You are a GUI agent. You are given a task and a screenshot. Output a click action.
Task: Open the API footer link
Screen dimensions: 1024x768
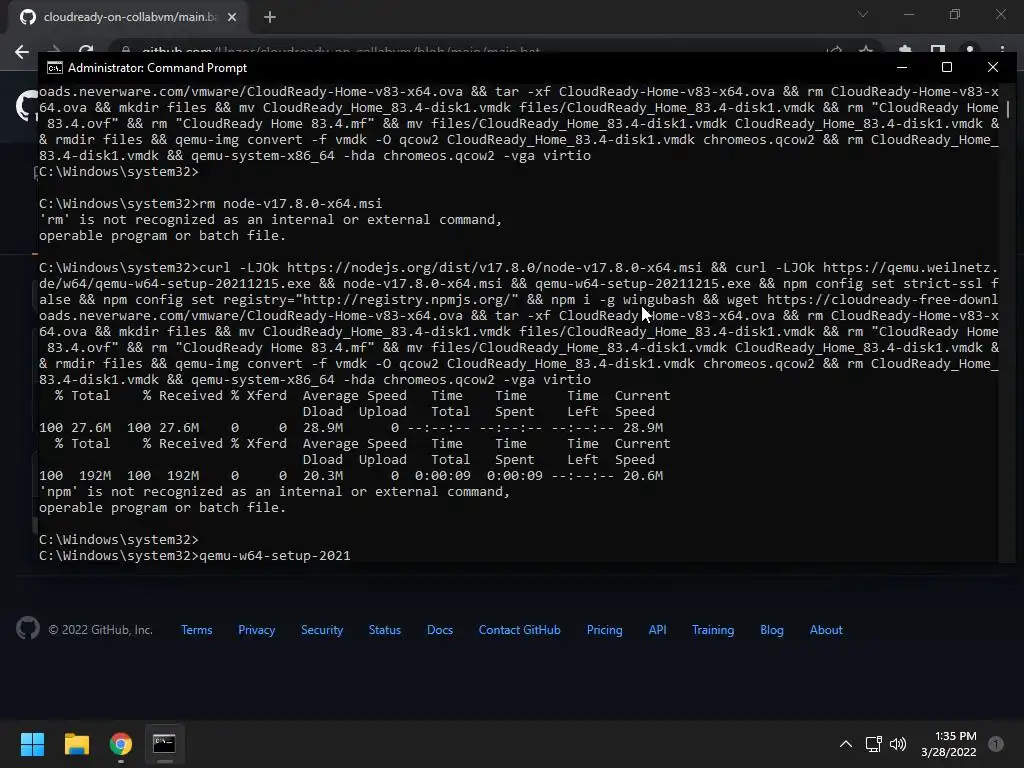[x=658, y=630]
